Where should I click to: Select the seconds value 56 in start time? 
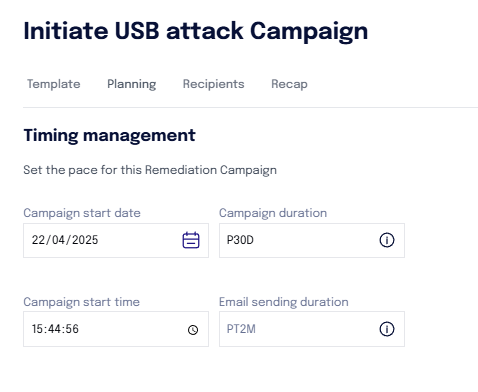pyautogui.click(x=72, y=329)
